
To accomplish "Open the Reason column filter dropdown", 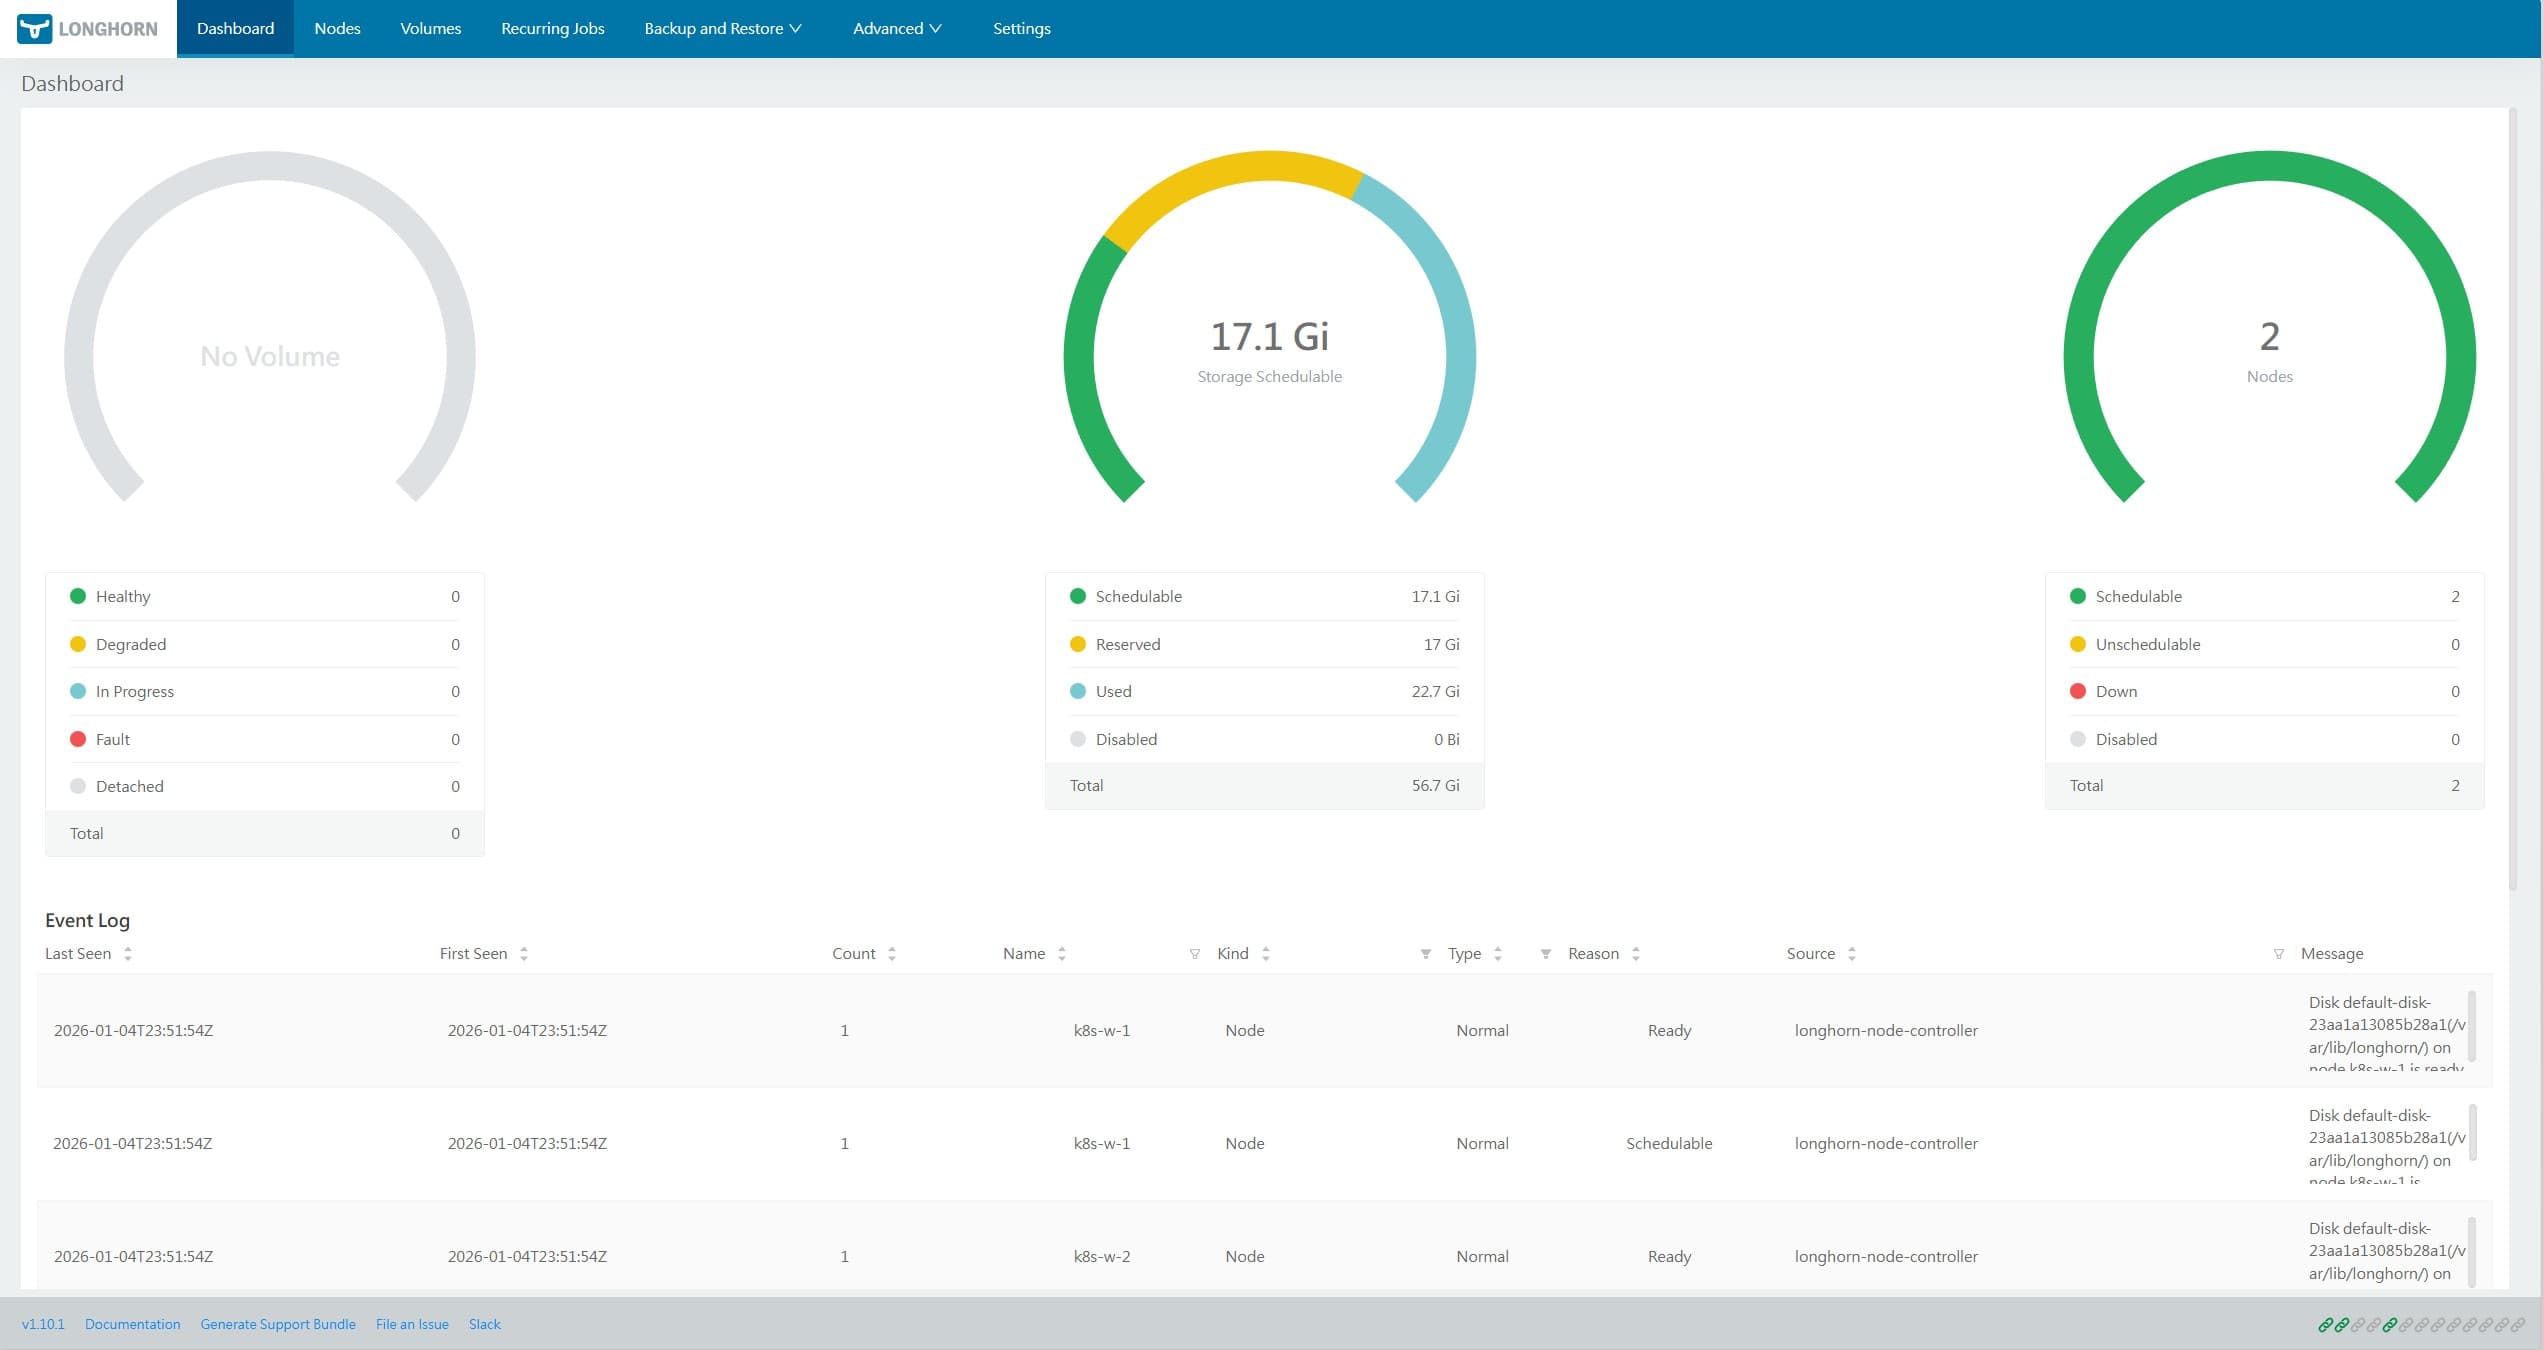I will point(1546,953).
